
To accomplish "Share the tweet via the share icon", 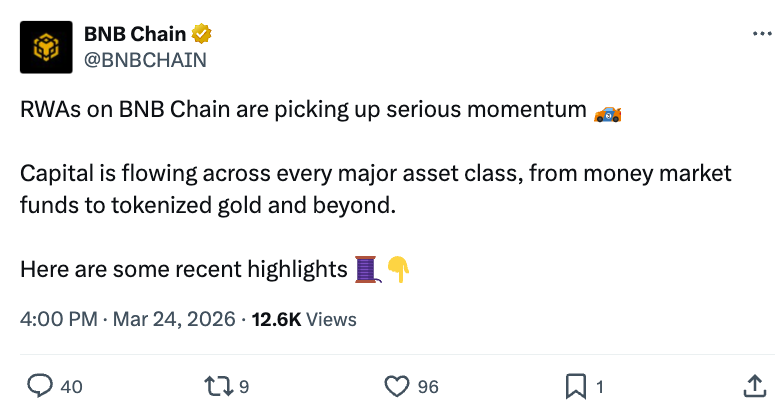I will (755, 385).
